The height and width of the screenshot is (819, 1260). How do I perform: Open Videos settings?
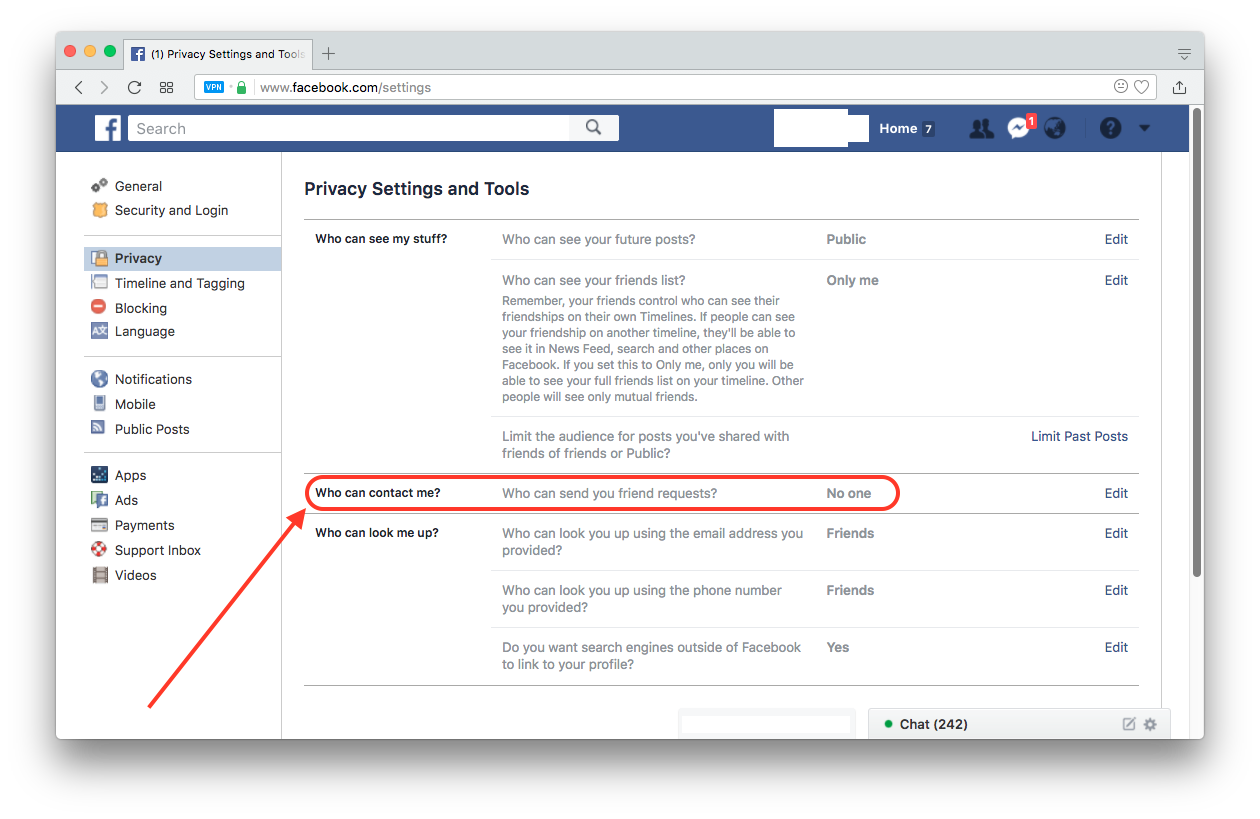point(135,575)
